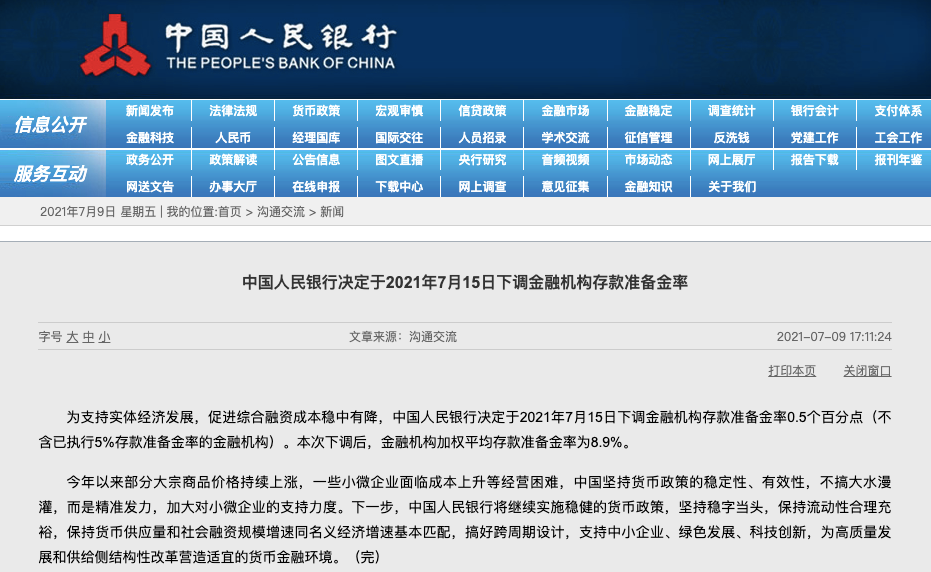Click THE PEOPLE'S BANK OF CHINA header text
The width and height of the screenshot is (931, 572).
(x=280, y=63)
